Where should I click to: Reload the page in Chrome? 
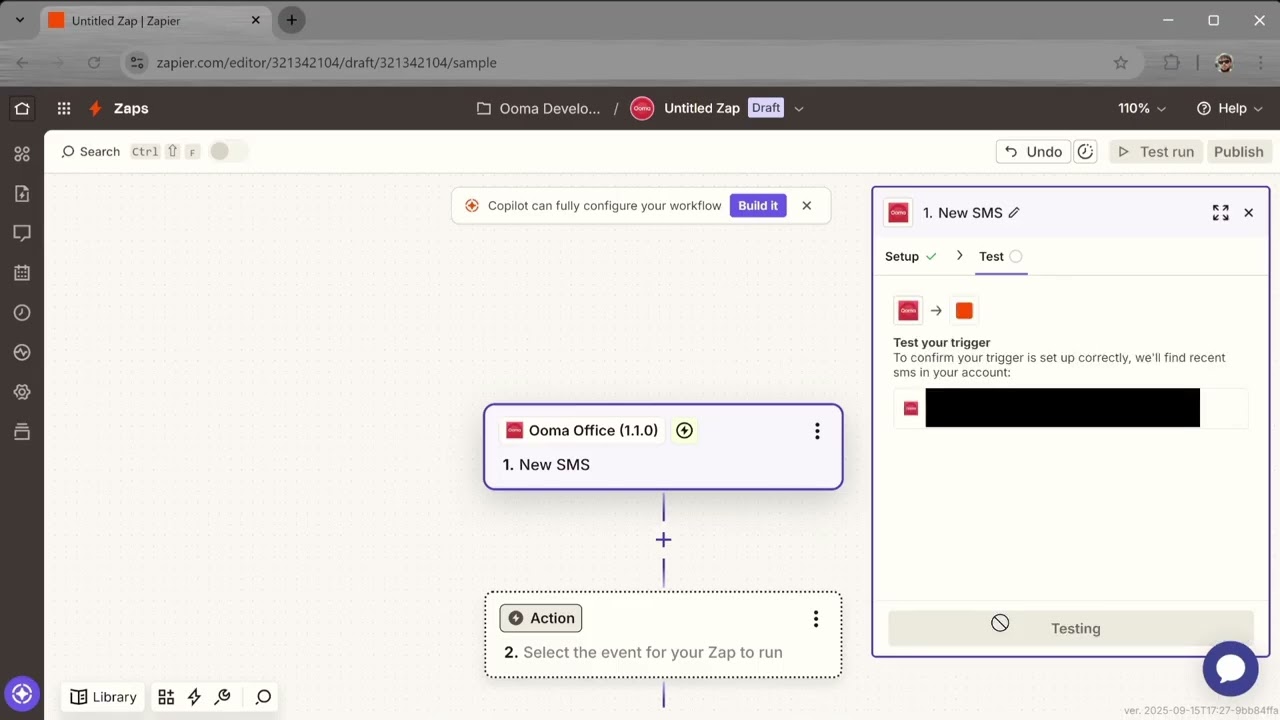(x=94, y=62)
